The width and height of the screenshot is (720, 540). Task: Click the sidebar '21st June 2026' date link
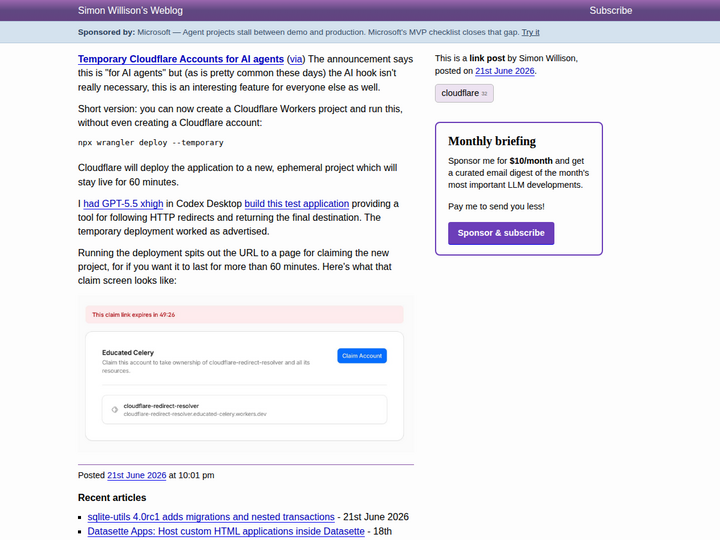pos(505,71)
